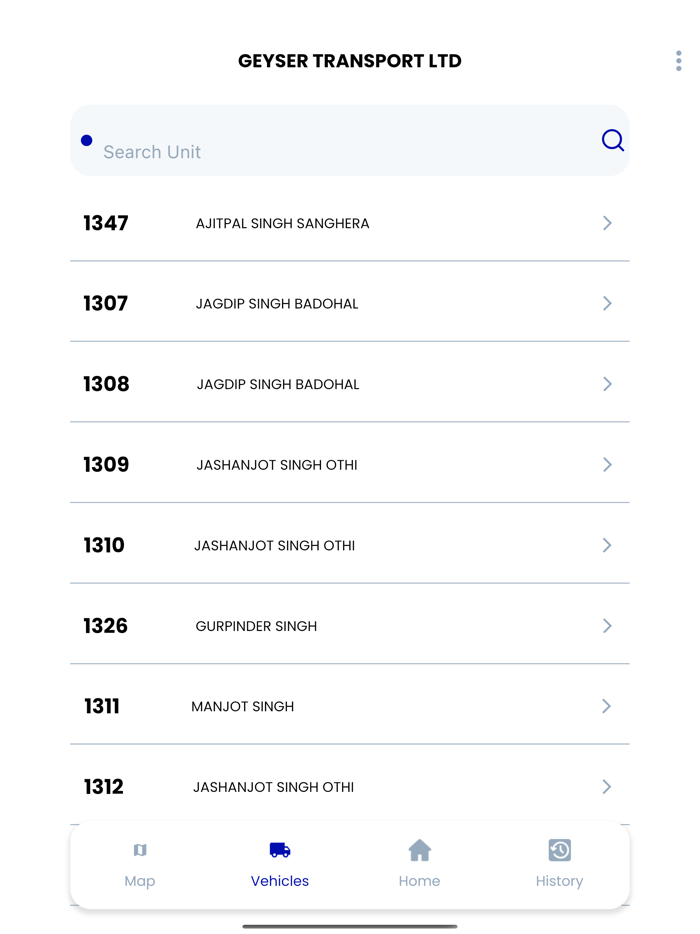700x934 pixels.
Task: Open chevron arrow for unit 1326
Action: click(606, 625)
